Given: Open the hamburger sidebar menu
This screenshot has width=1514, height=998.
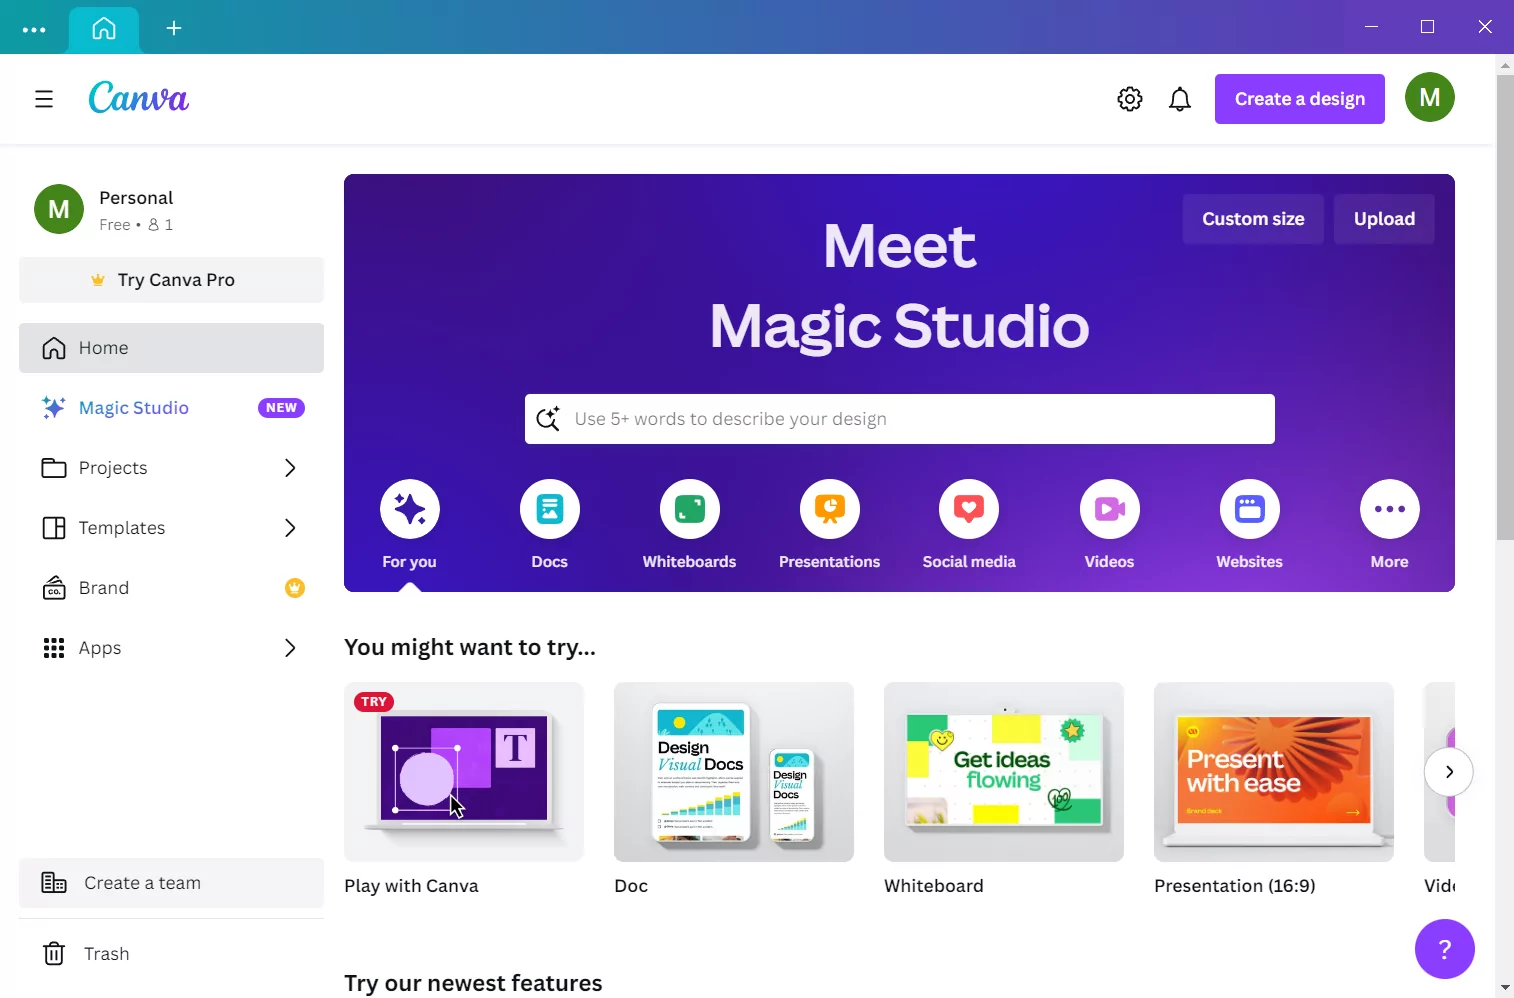Looking at the screenshot, I should click(x=44, y=99).
